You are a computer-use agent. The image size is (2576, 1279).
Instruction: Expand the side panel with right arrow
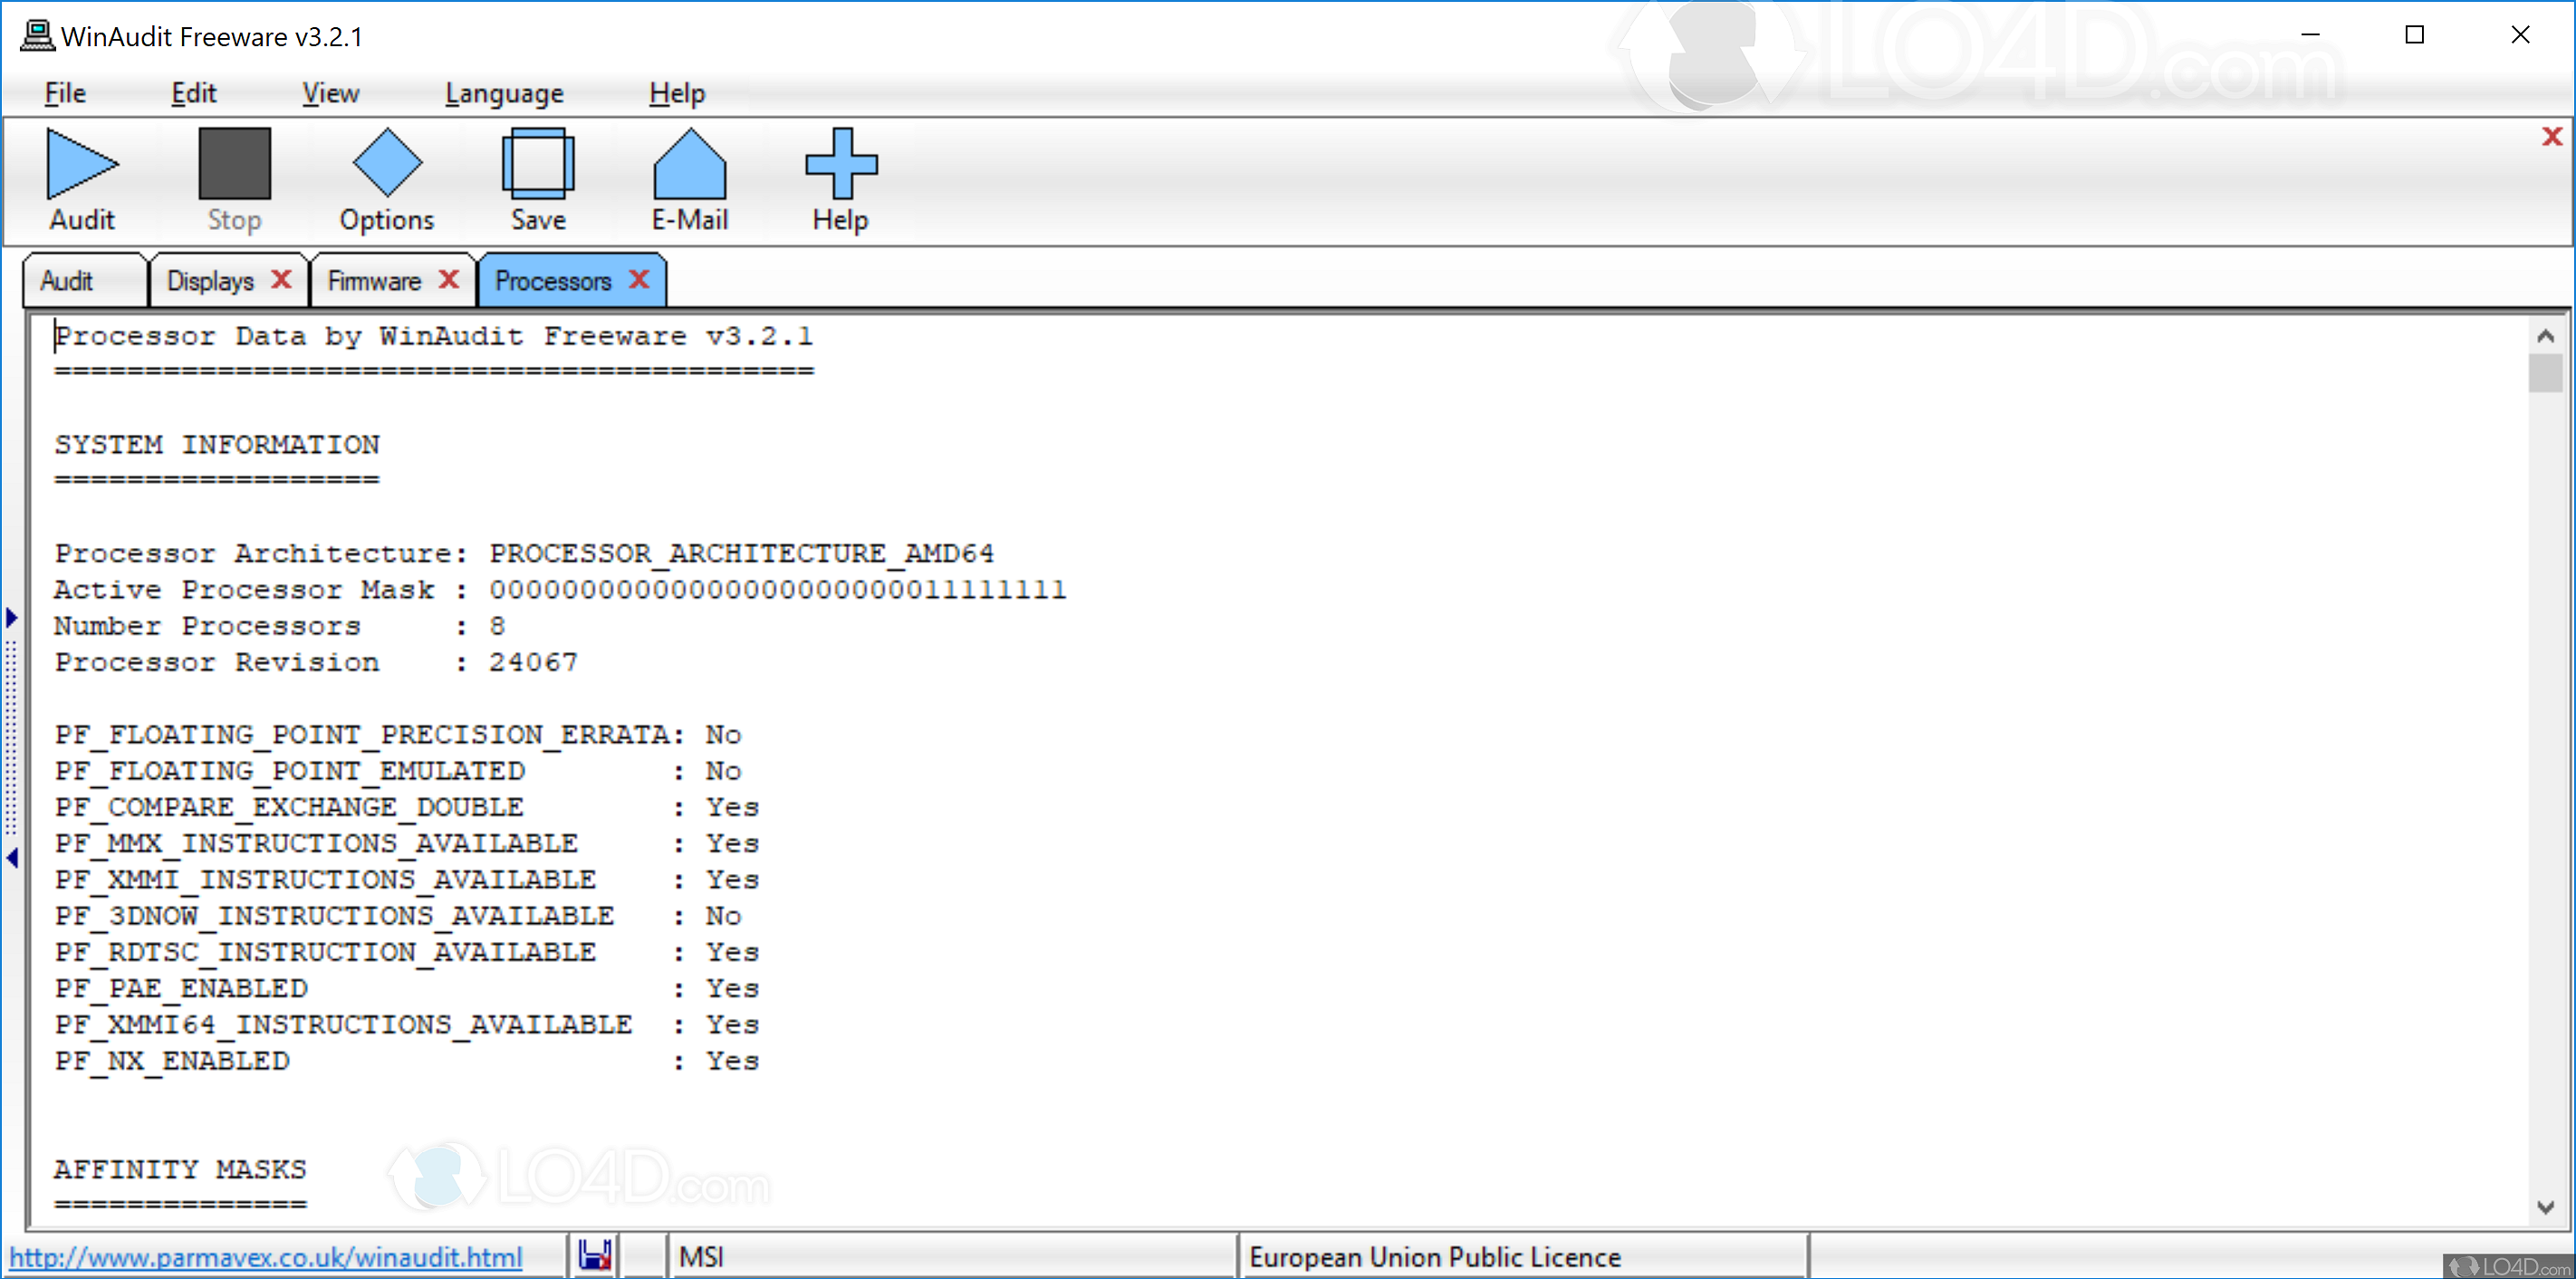(x=12, y=618)
